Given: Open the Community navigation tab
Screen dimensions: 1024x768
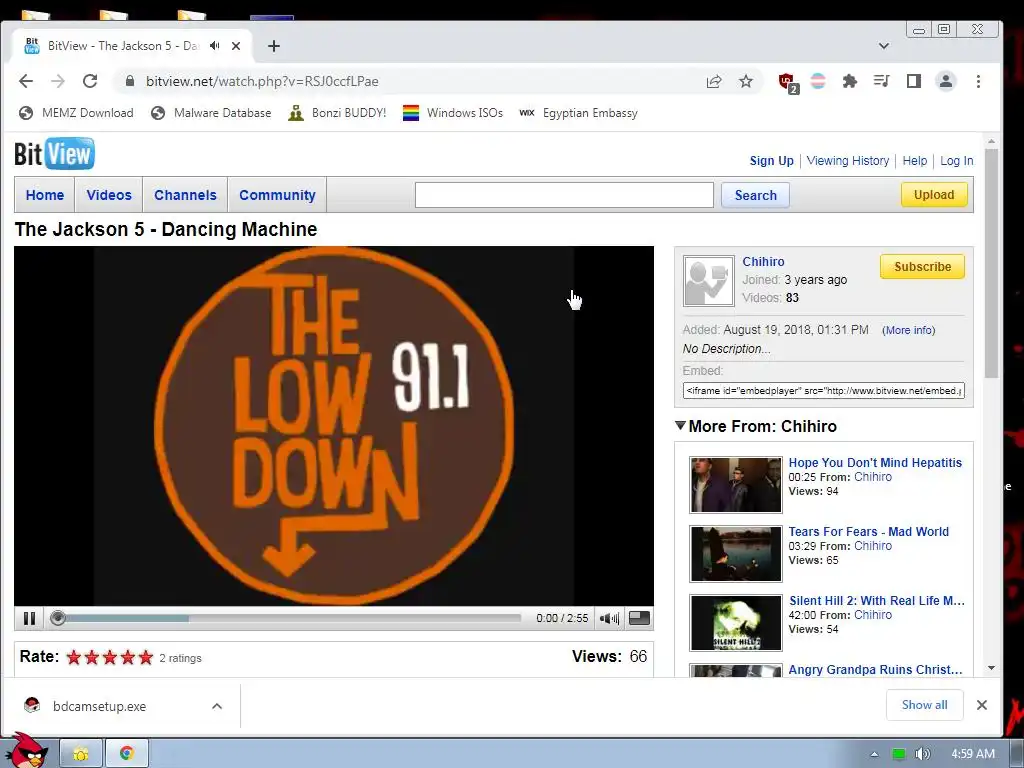Looking at the screenshot, I should (x=277, y=195).
